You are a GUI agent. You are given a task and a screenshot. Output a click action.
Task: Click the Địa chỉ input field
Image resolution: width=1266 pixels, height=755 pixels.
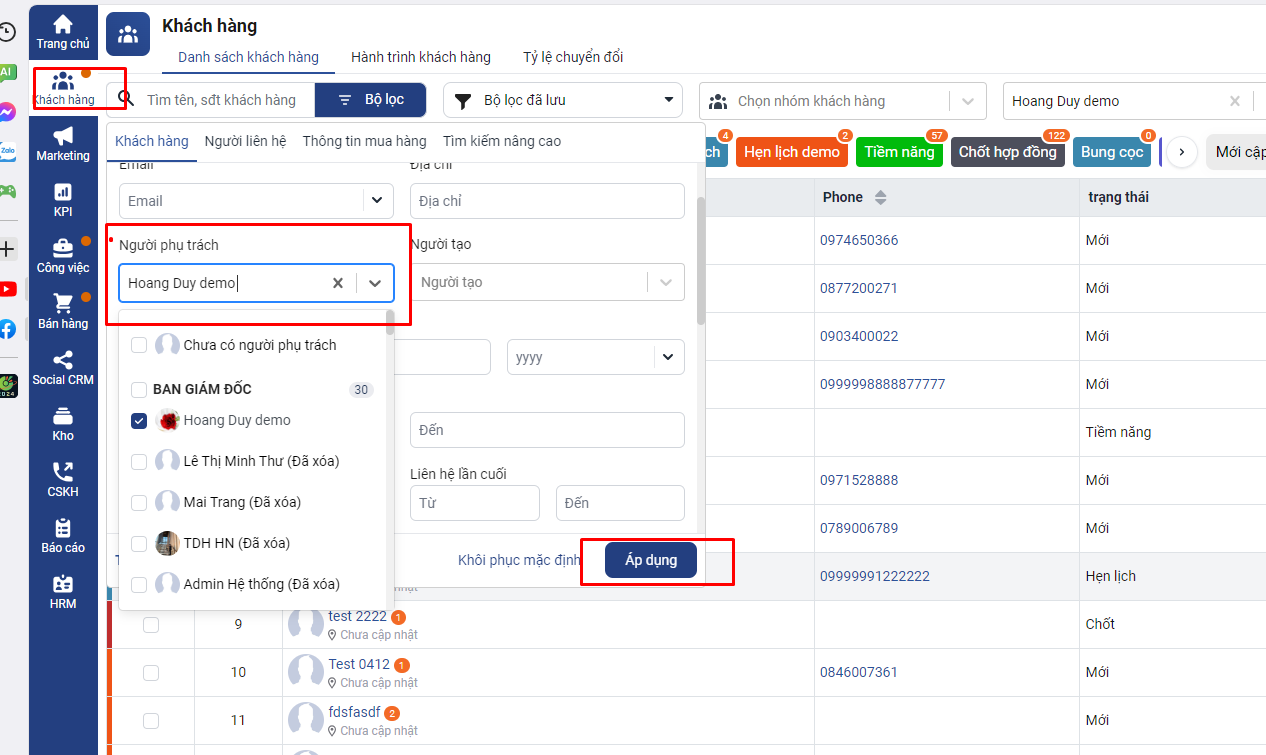[547, 201]
